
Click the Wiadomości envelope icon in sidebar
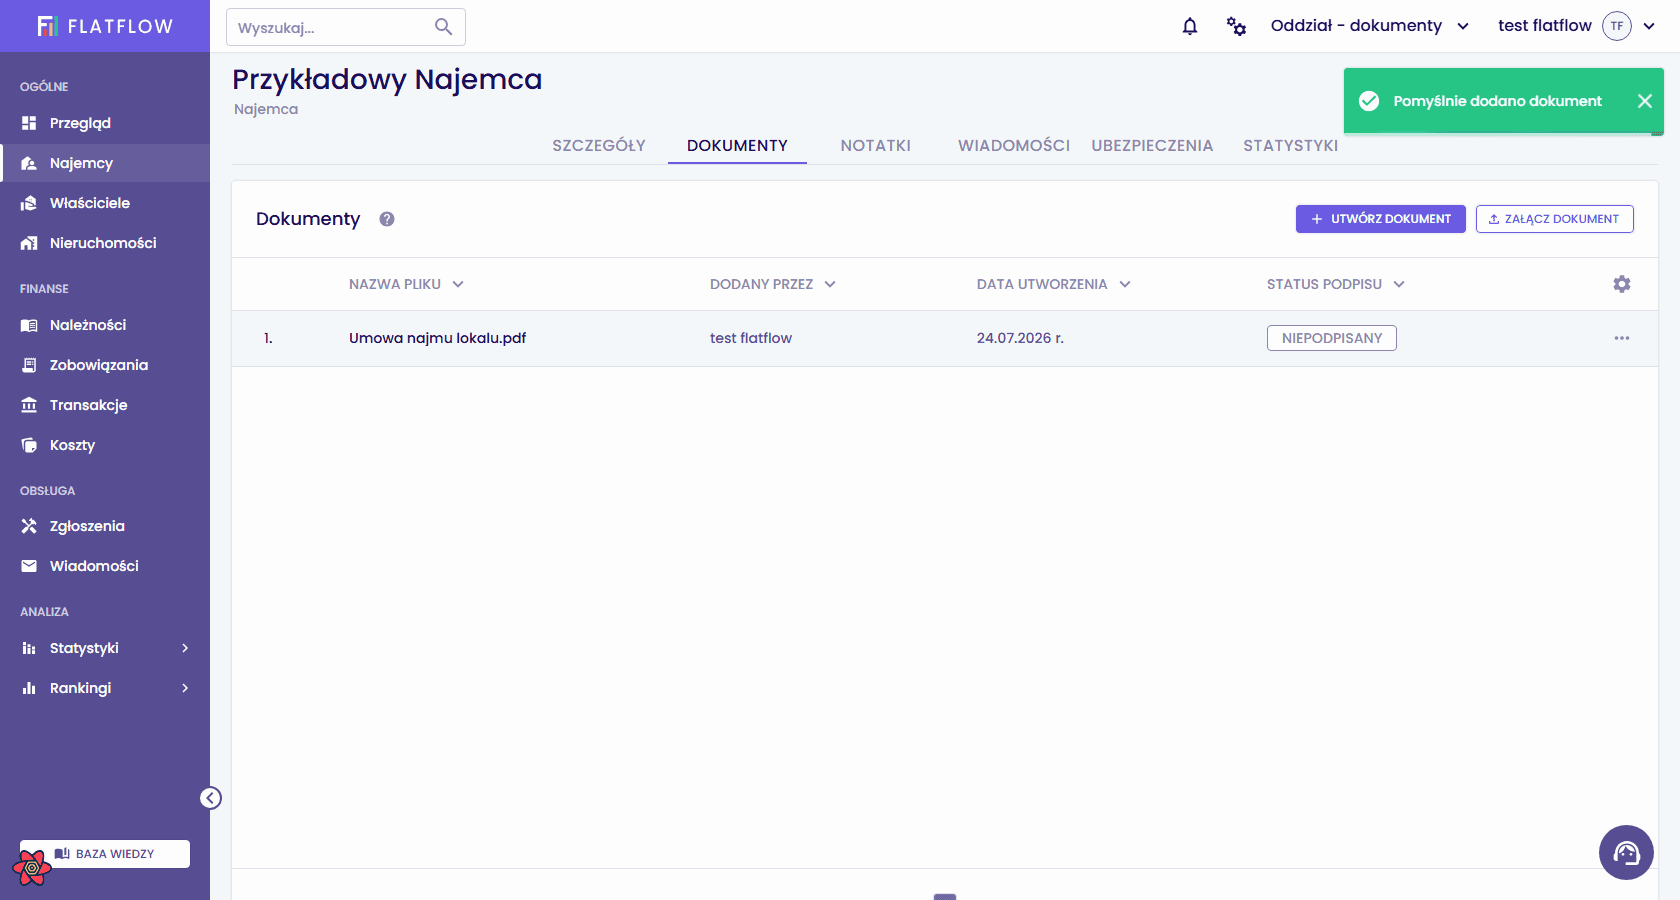pos(29,566)
